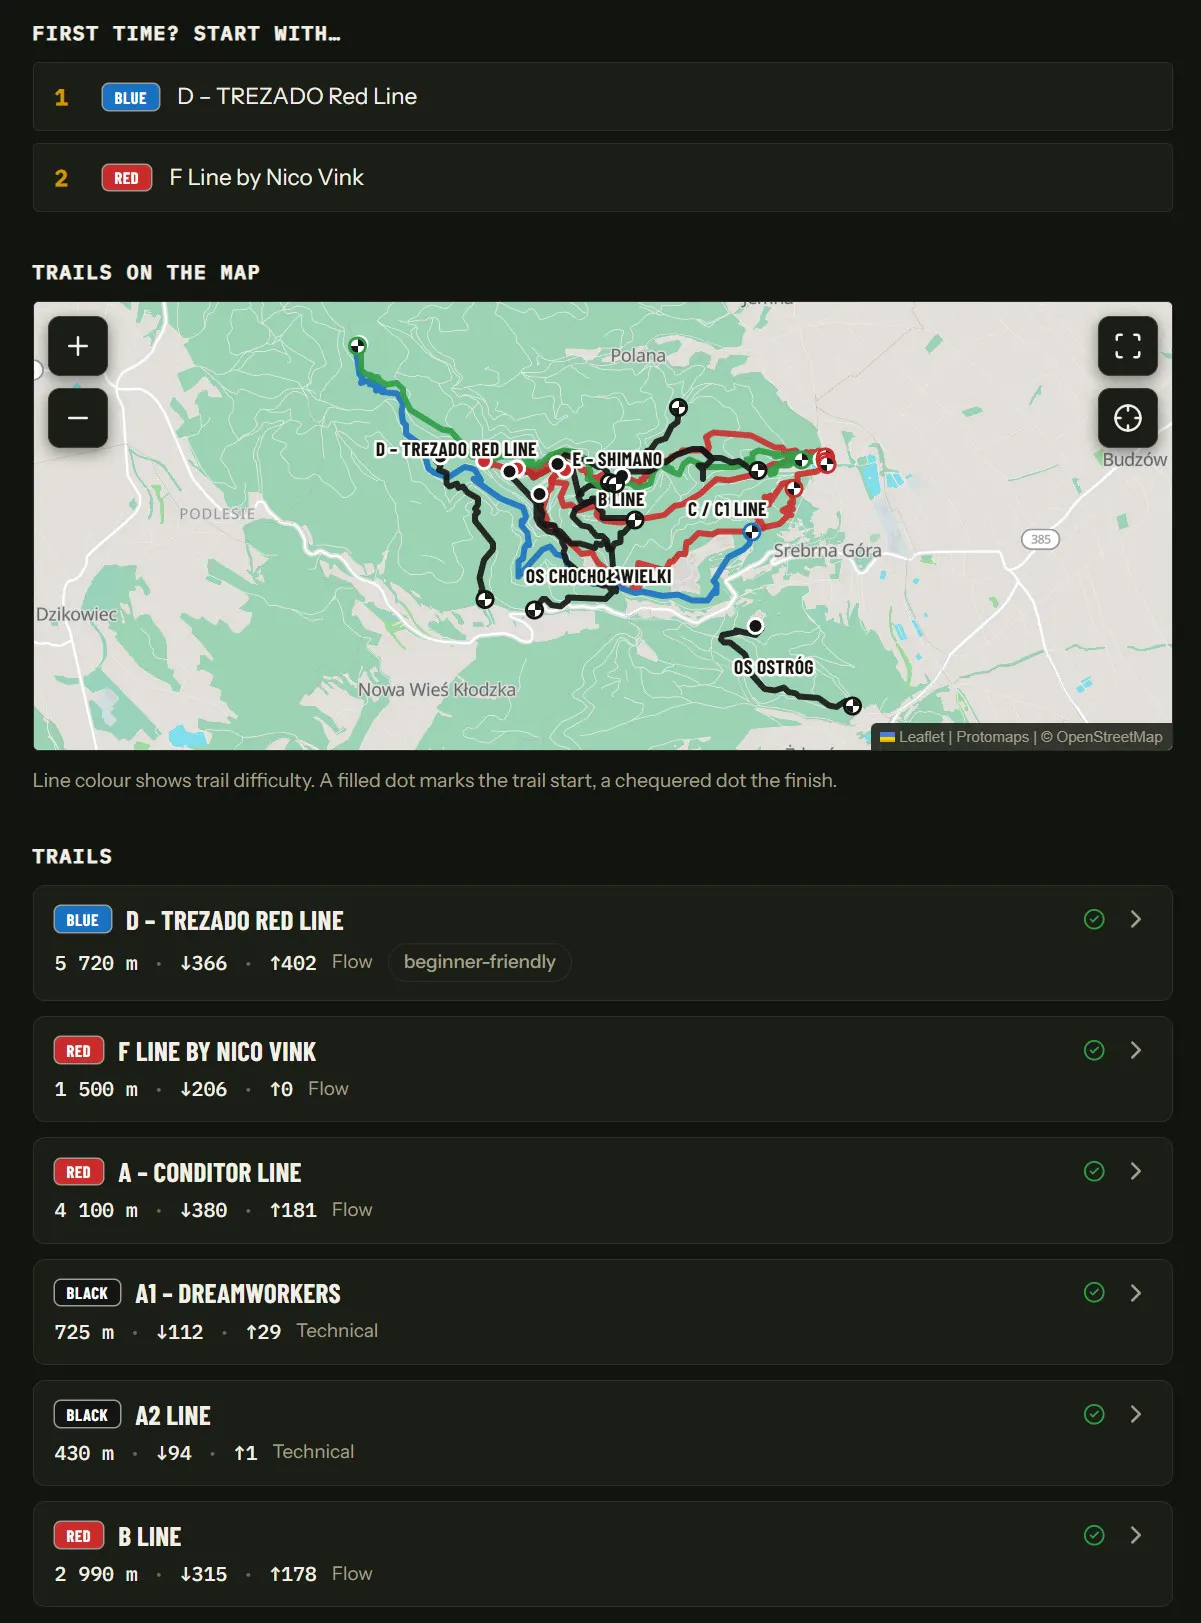Click the beginner-friendly tag
This screenshot has height=1623, width=1201.
(x=479, y=962)
